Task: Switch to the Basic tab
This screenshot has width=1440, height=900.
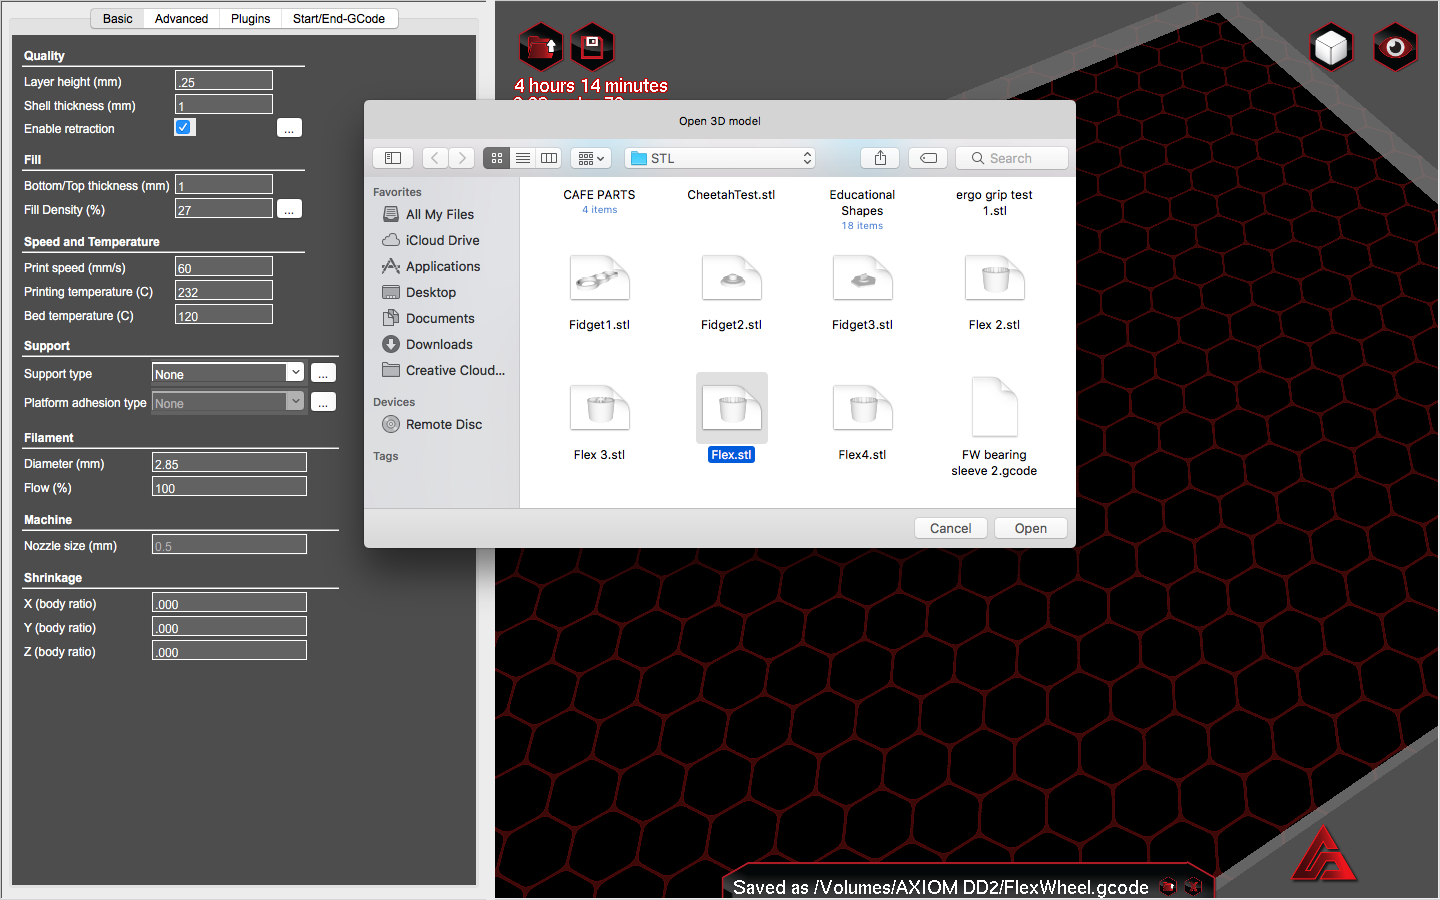Action: 117,18
